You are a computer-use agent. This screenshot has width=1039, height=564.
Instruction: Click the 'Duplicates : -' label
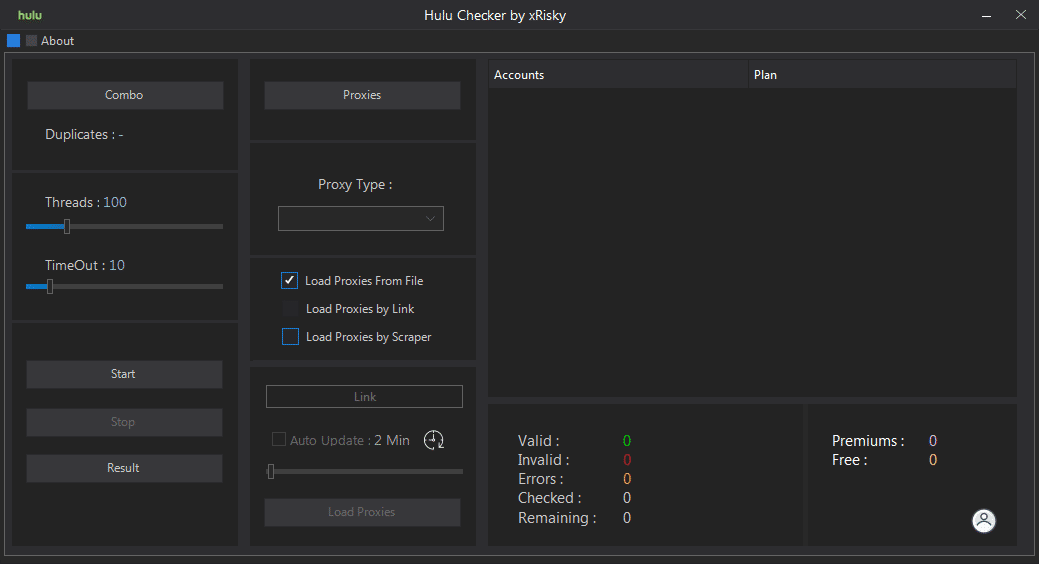coord(84,135)
